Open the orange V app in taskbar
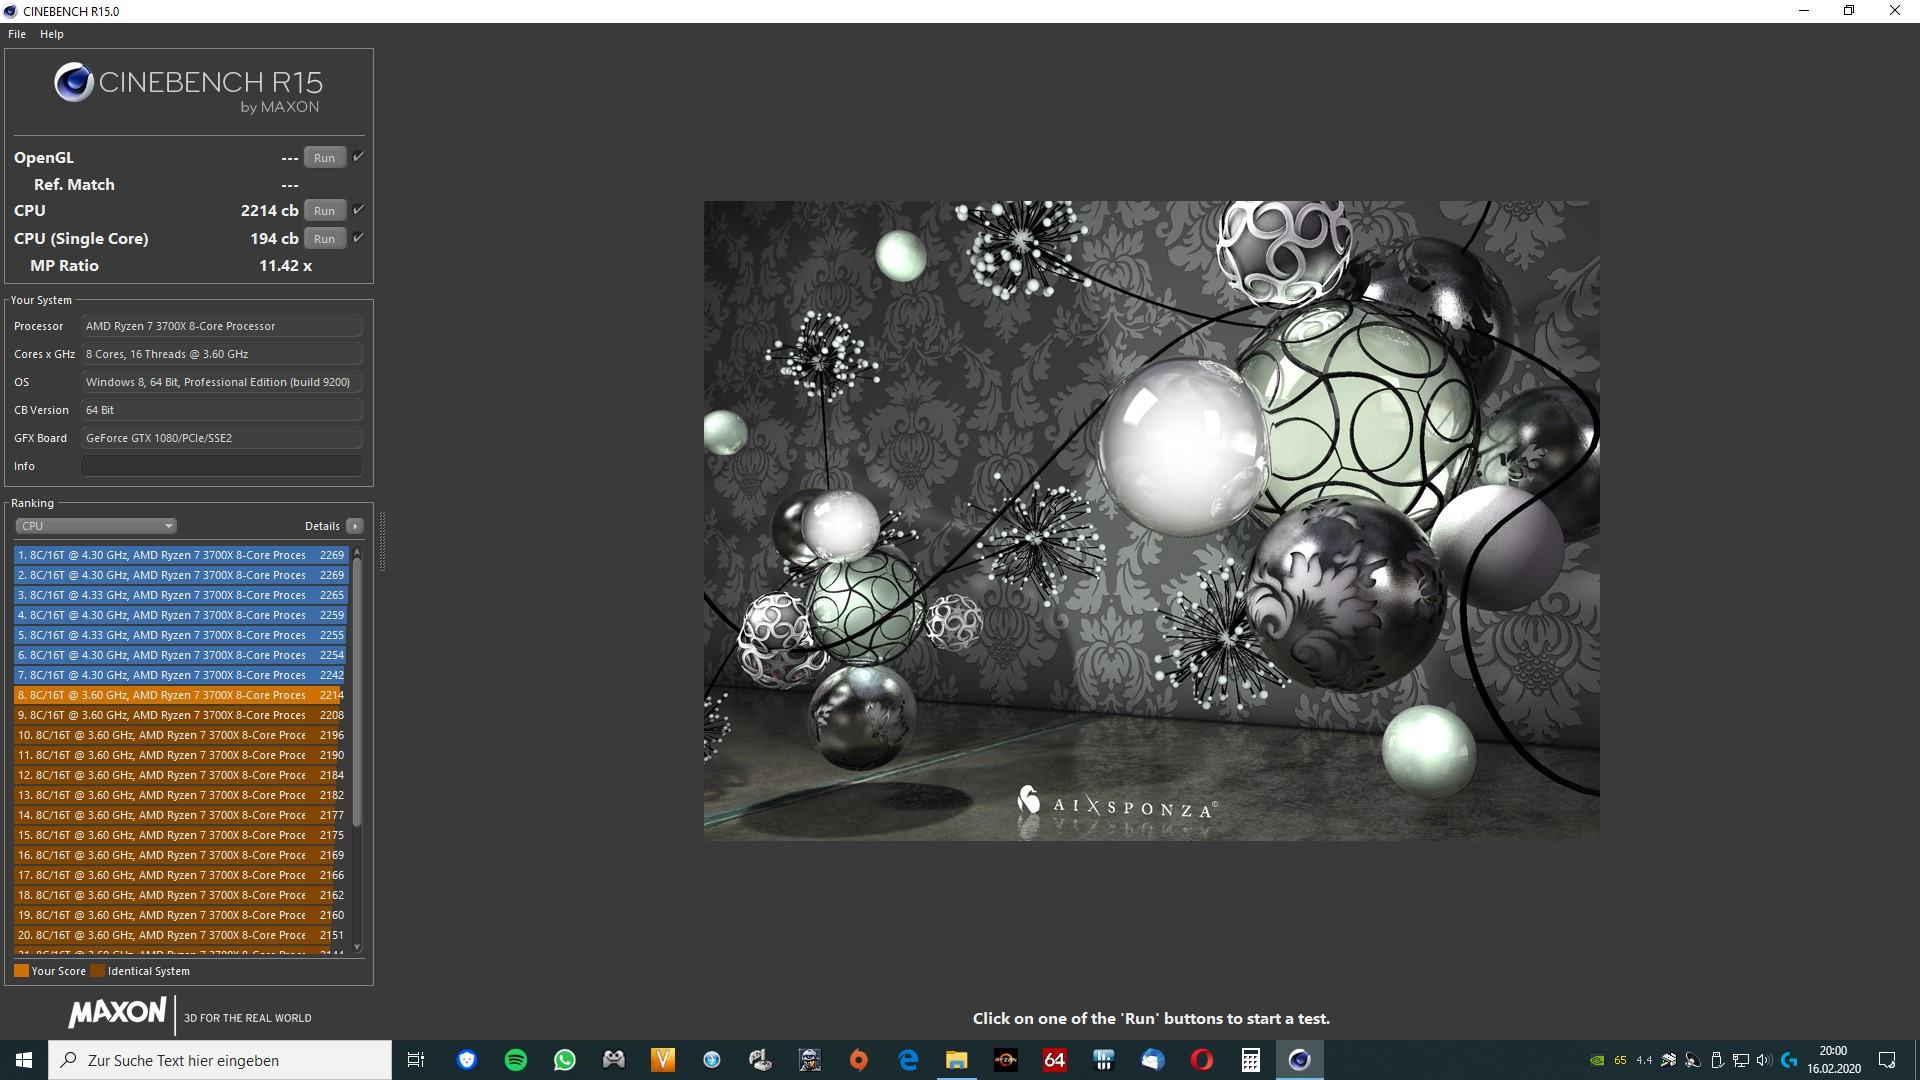The height and width of the screenshot is (1080, 1920). (x=663, y=1060)
